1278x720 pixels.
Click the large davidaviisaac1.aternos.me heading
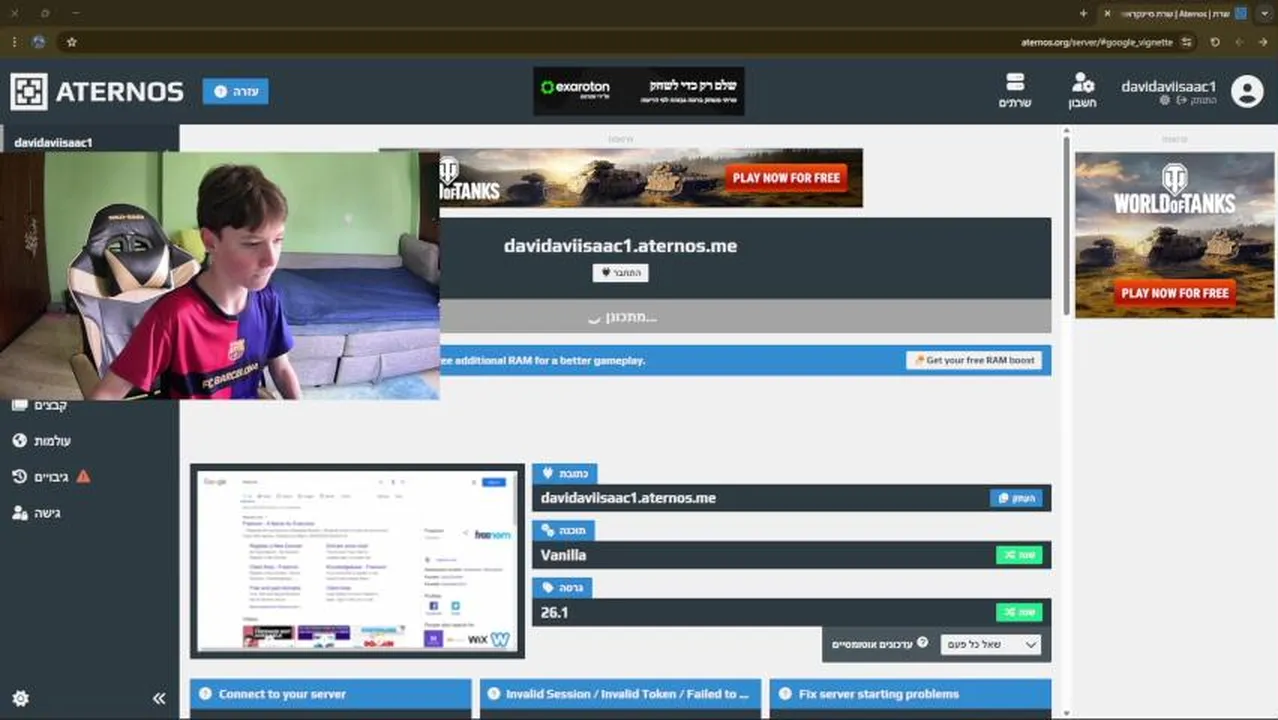coord(620,246)
